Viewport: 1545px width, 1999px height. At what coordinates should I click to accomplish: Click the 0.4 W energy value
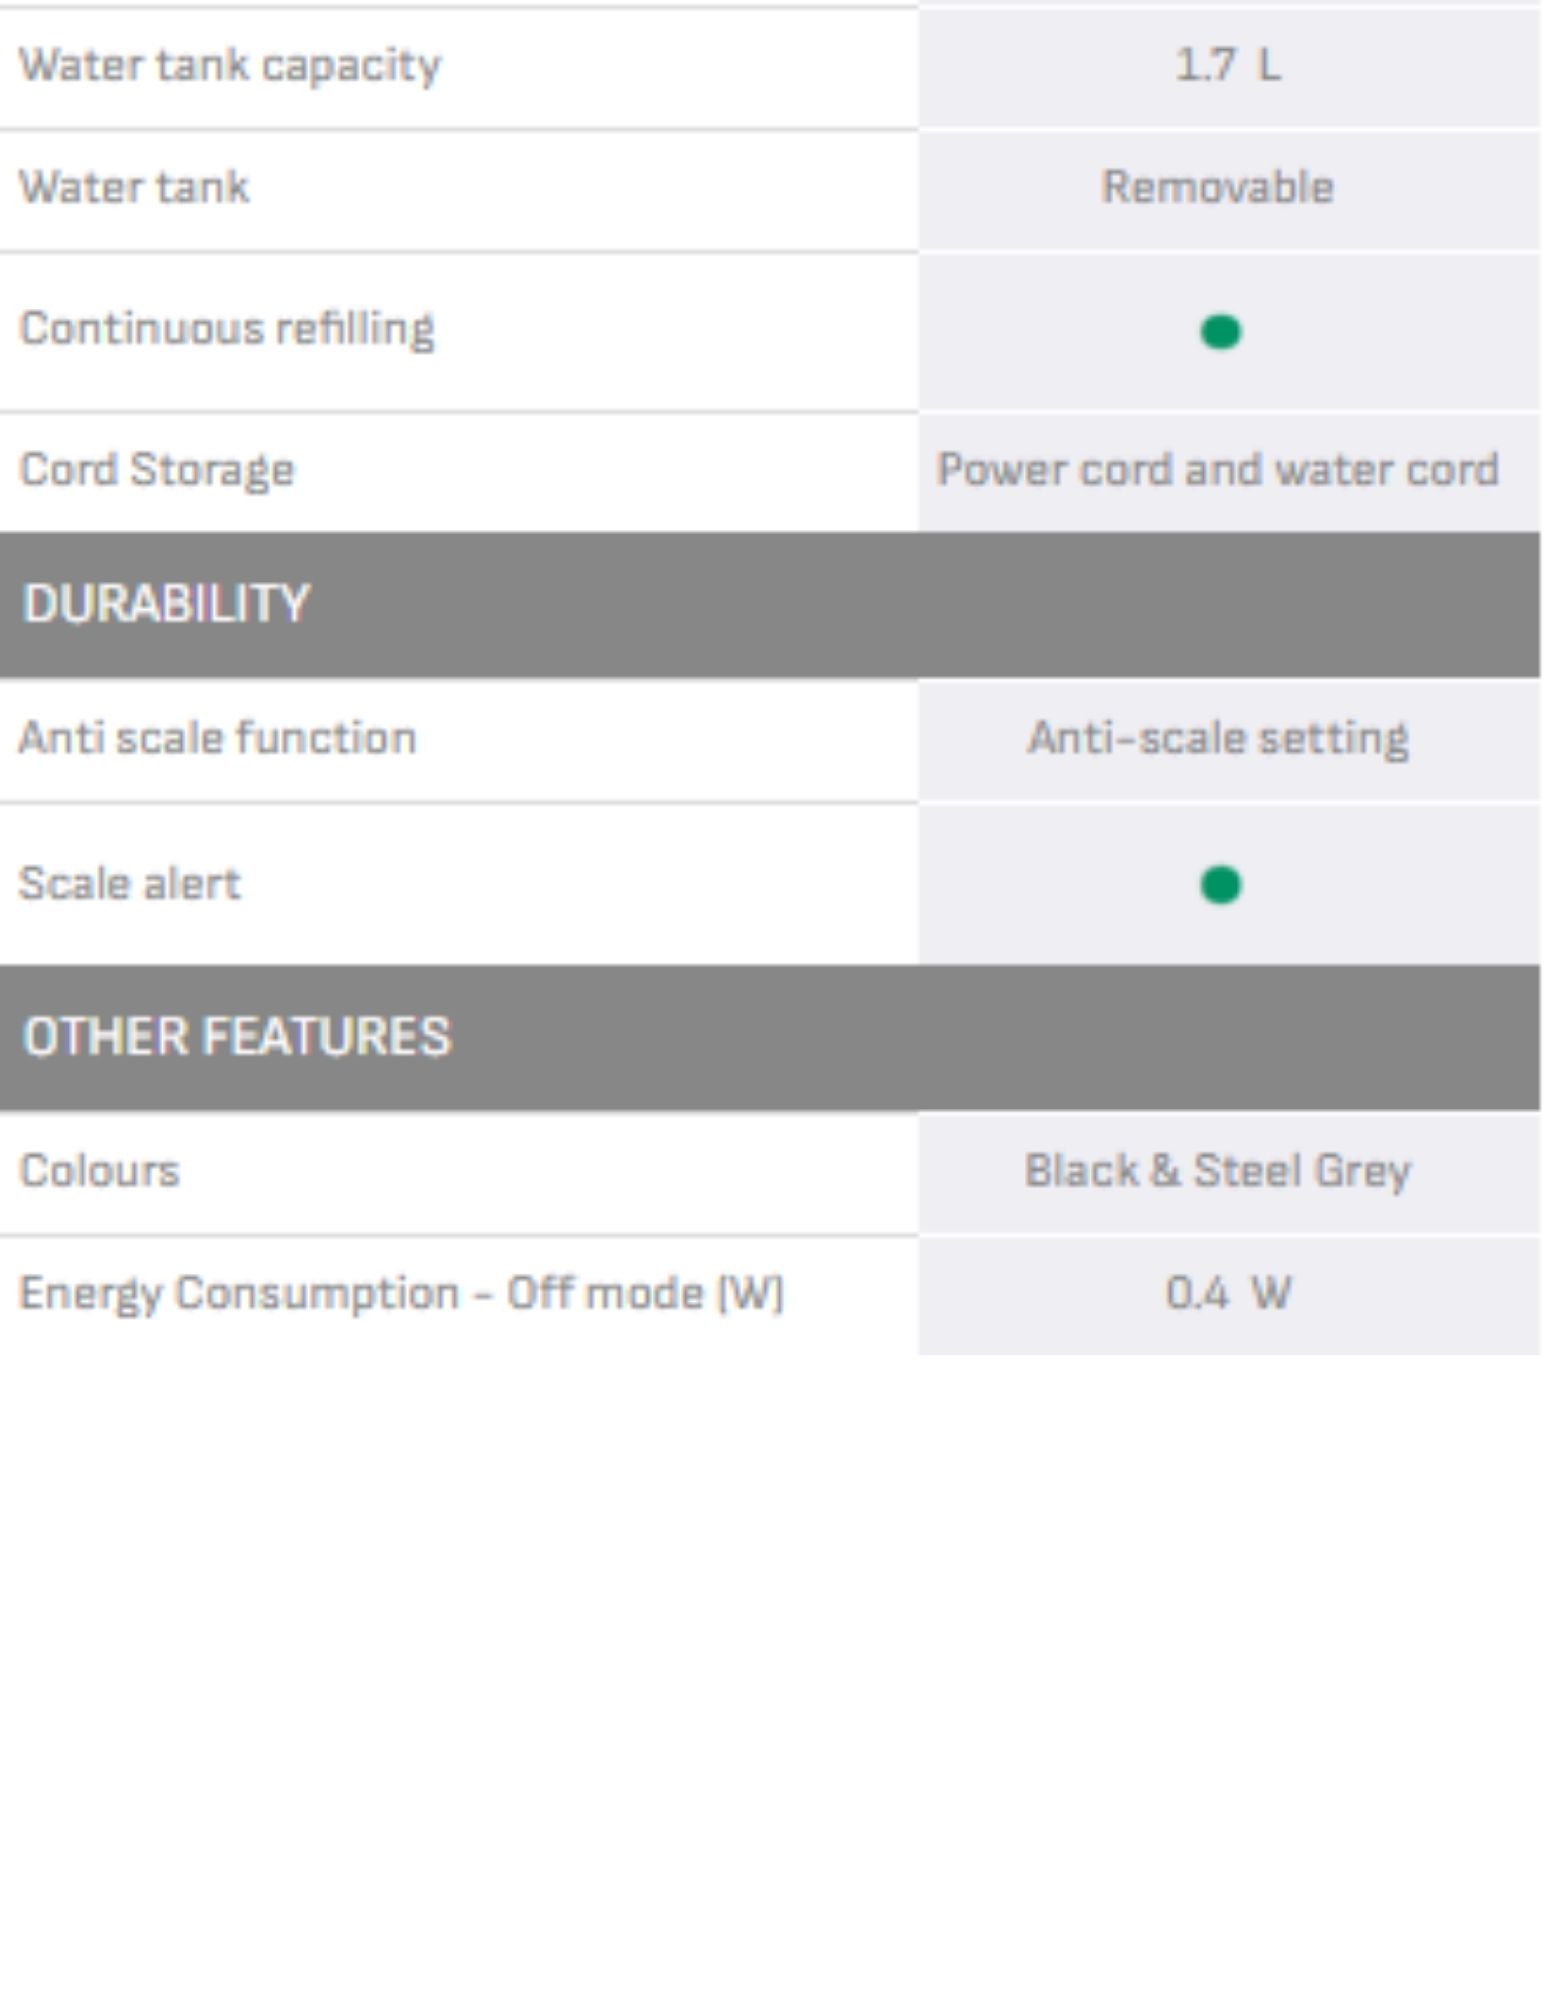click(1227, 1294)
